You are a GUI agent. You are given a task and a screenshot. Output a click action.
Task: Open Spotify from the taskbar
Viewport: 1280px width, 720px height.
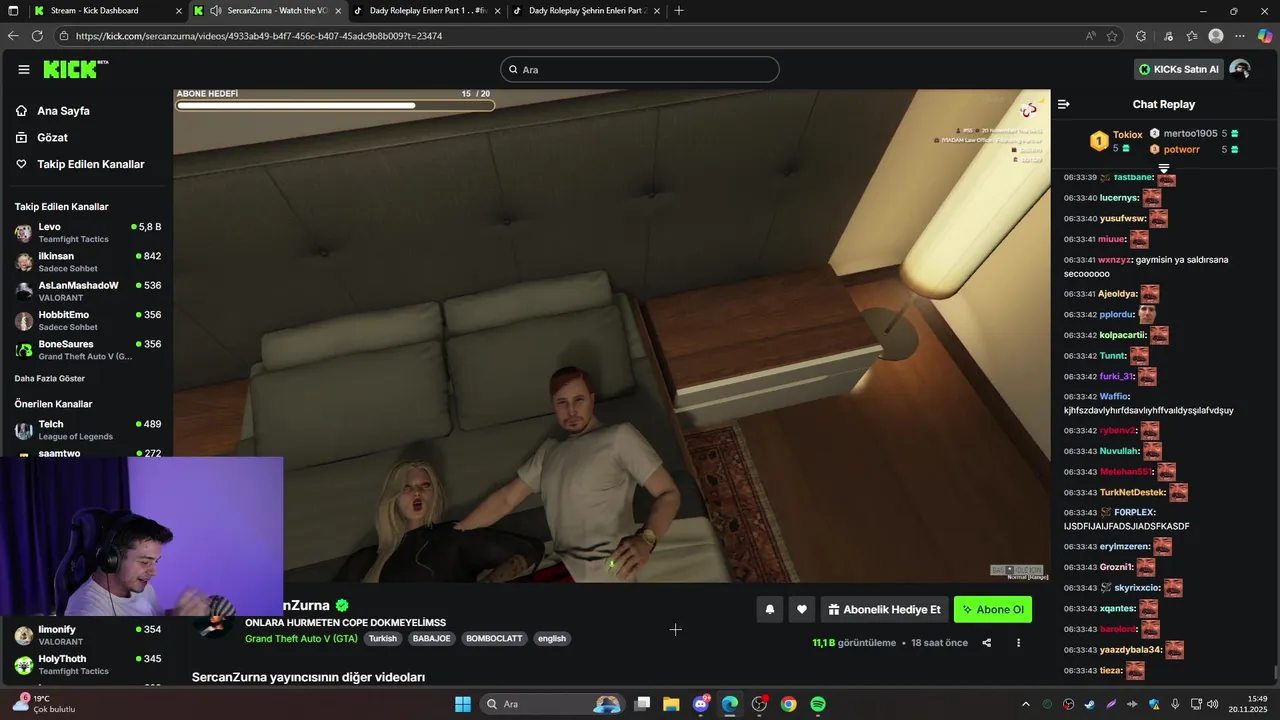[x=818, y=704]
